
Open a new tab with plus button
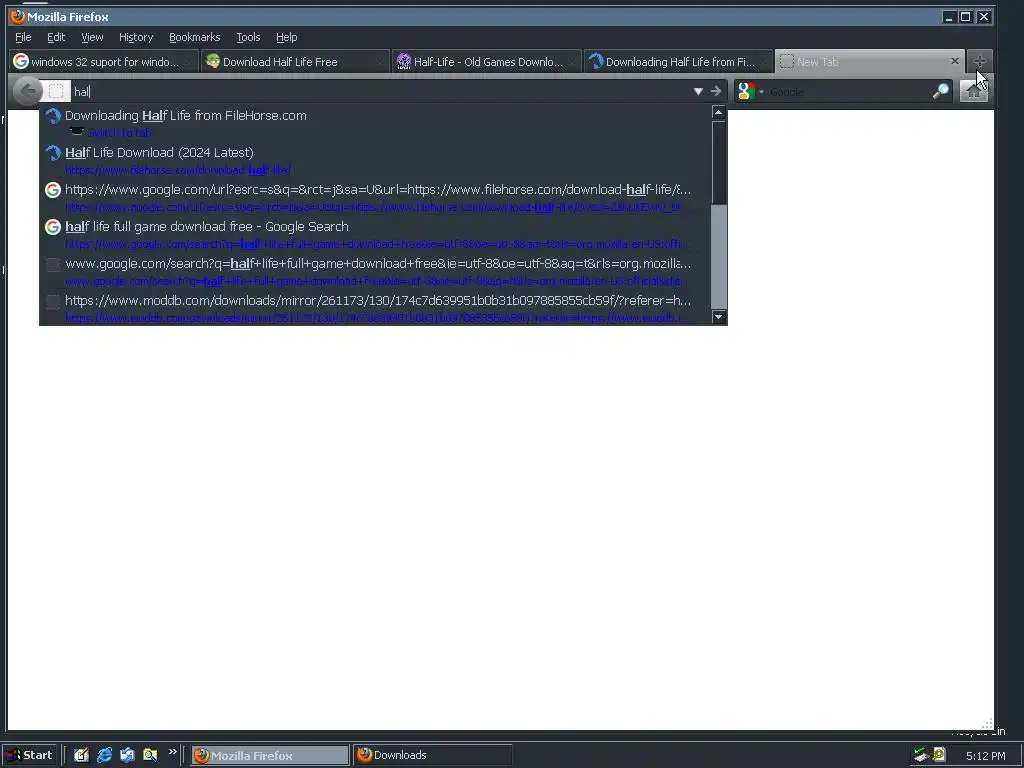(x=980, y=61)
